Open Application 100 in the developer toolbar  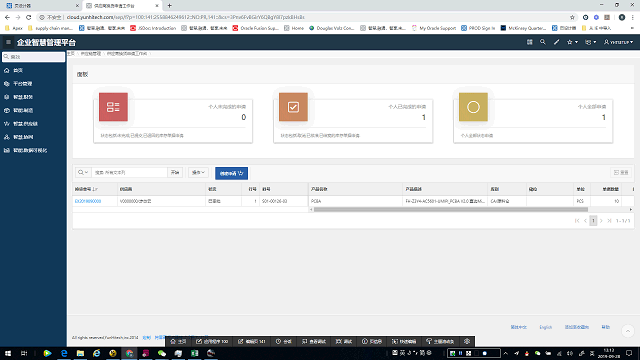[212, 341]
